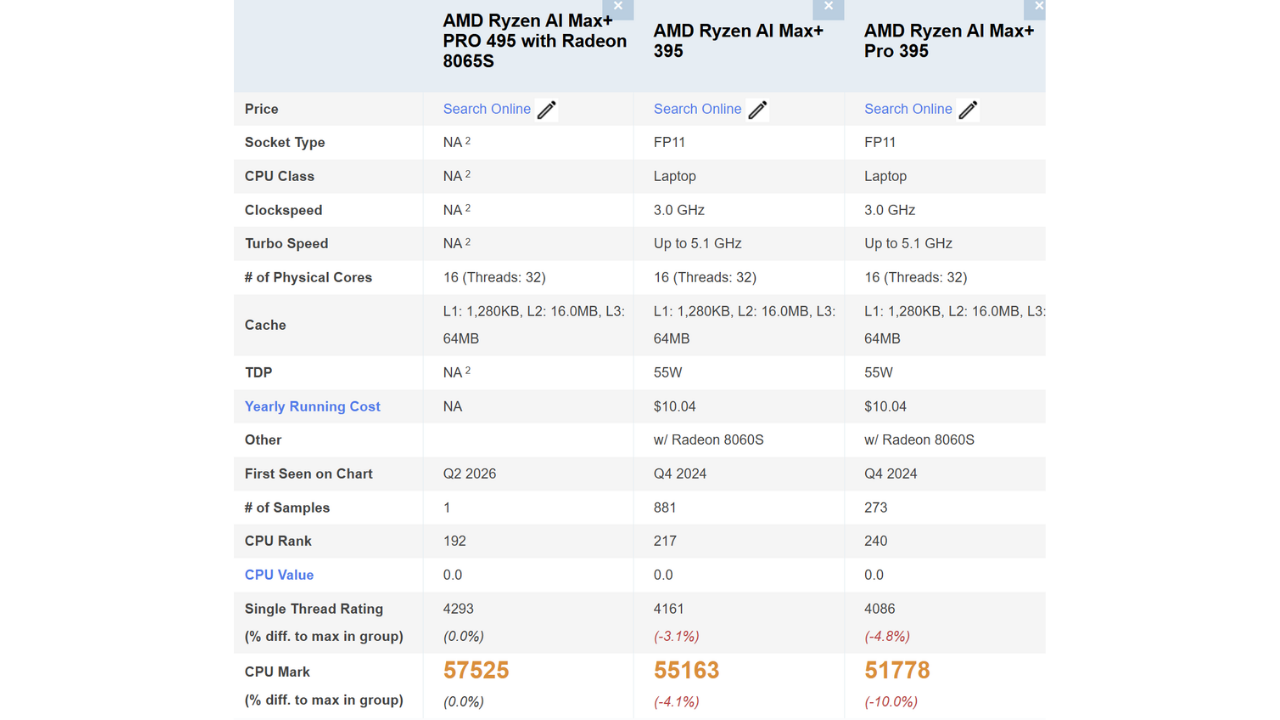Screen dimensions: 1280x720
Task: Click the CPU Mark score 51778
Action: tap(897, 670)
